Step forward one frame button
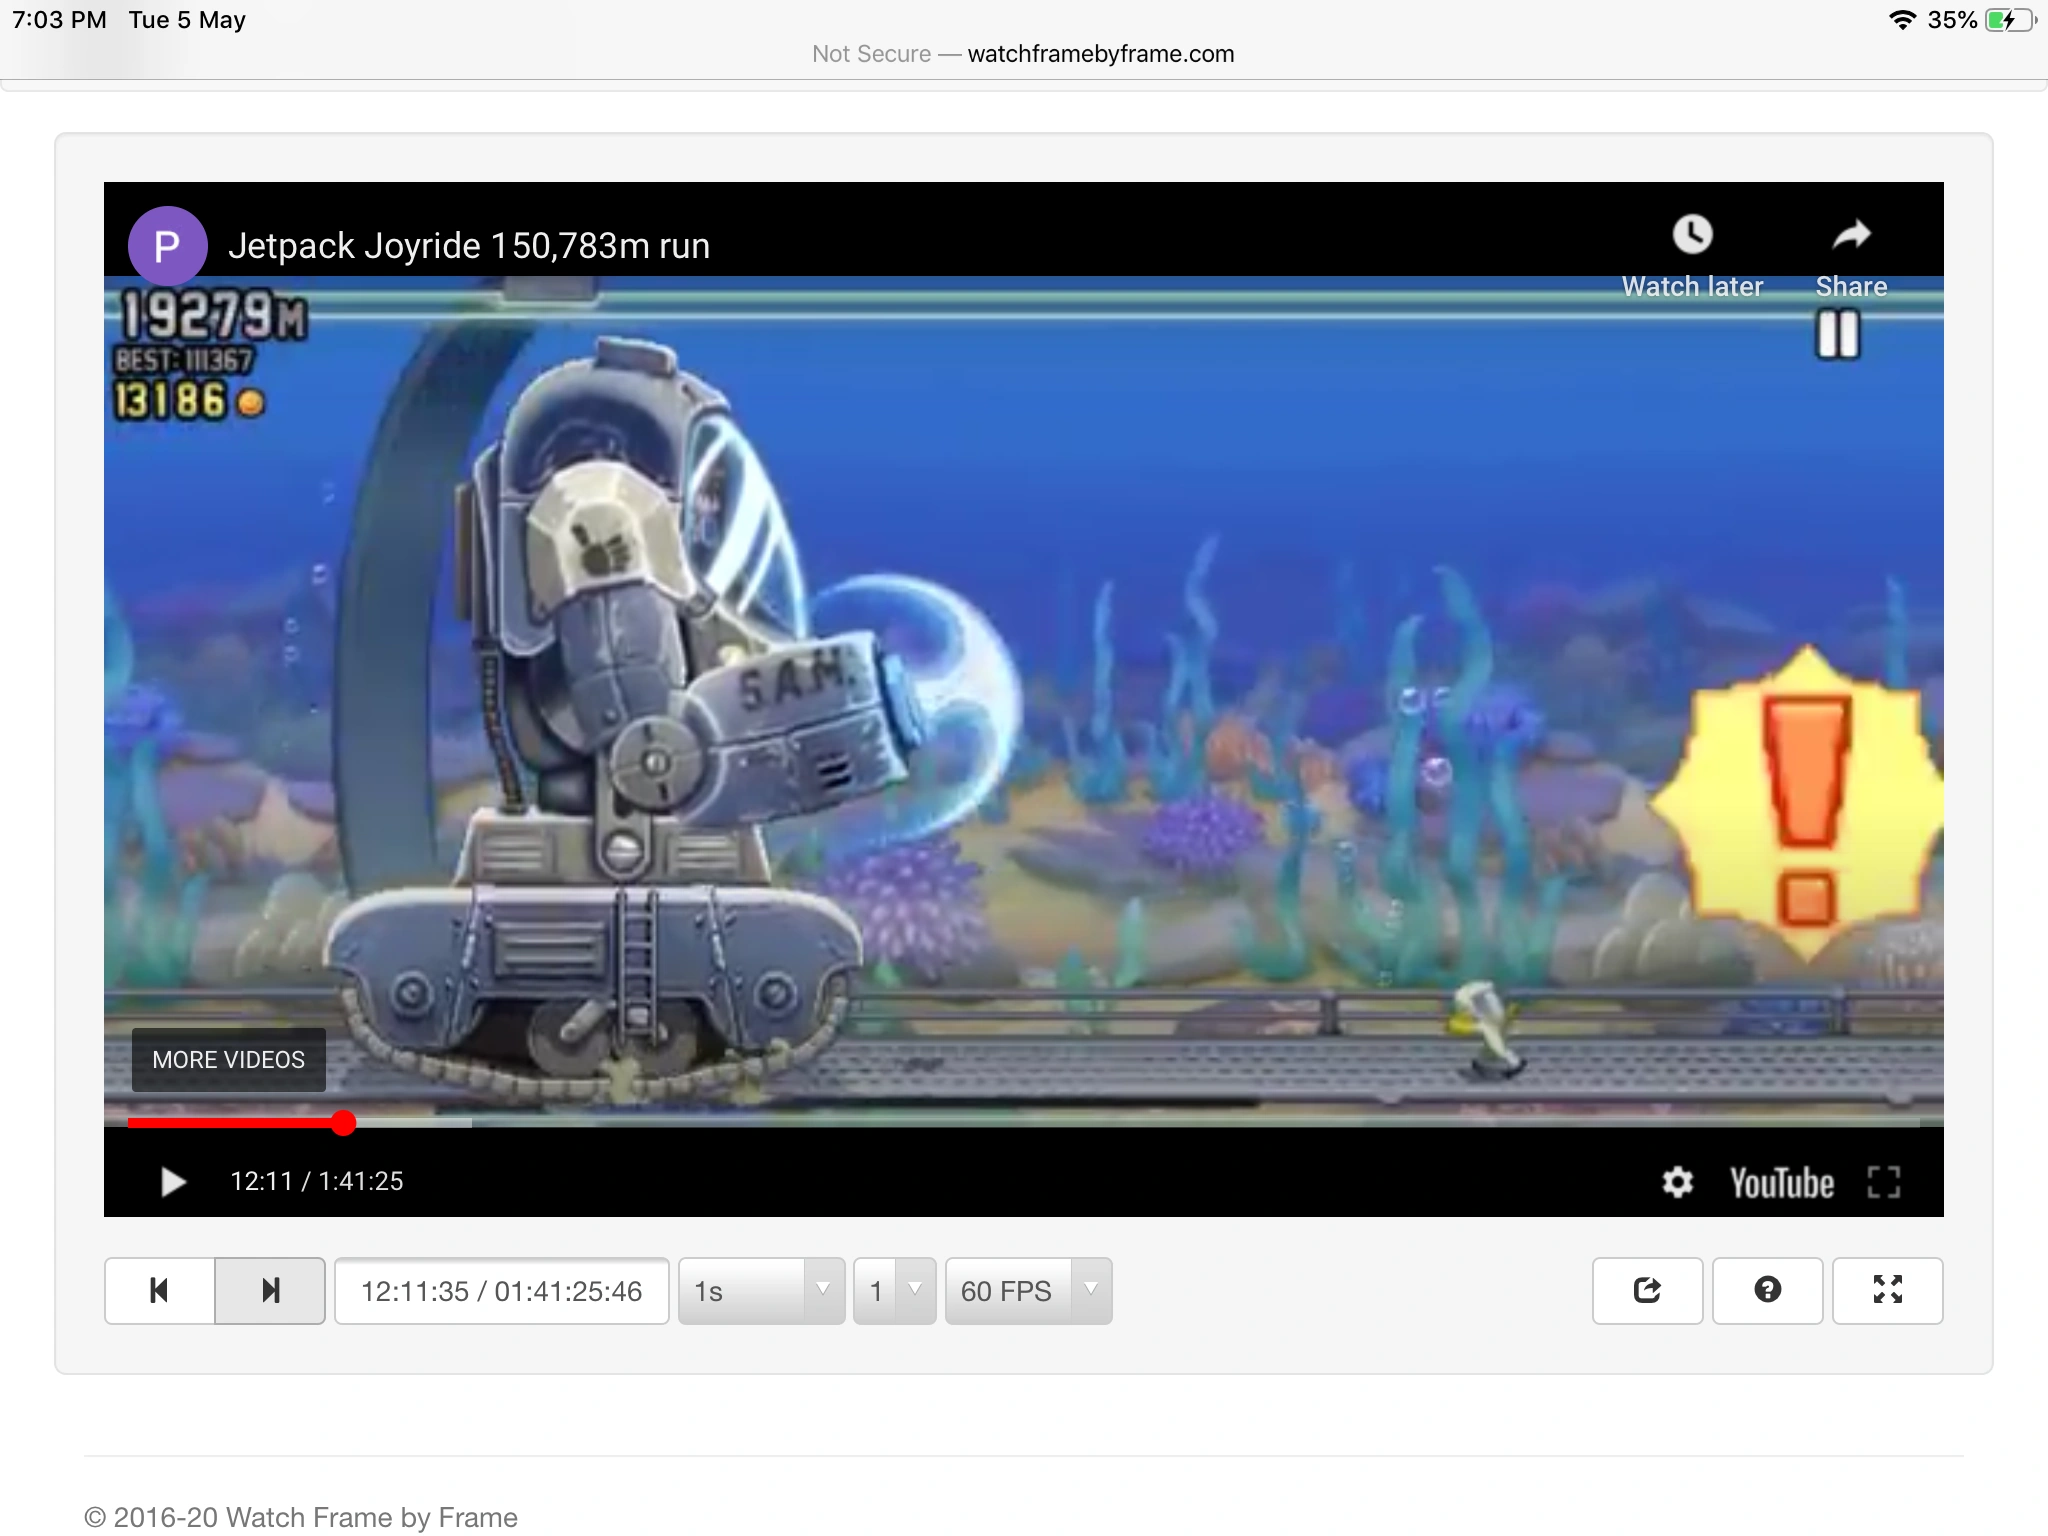Screen dimensions: 2048x1536 [x=270, y=1290]
